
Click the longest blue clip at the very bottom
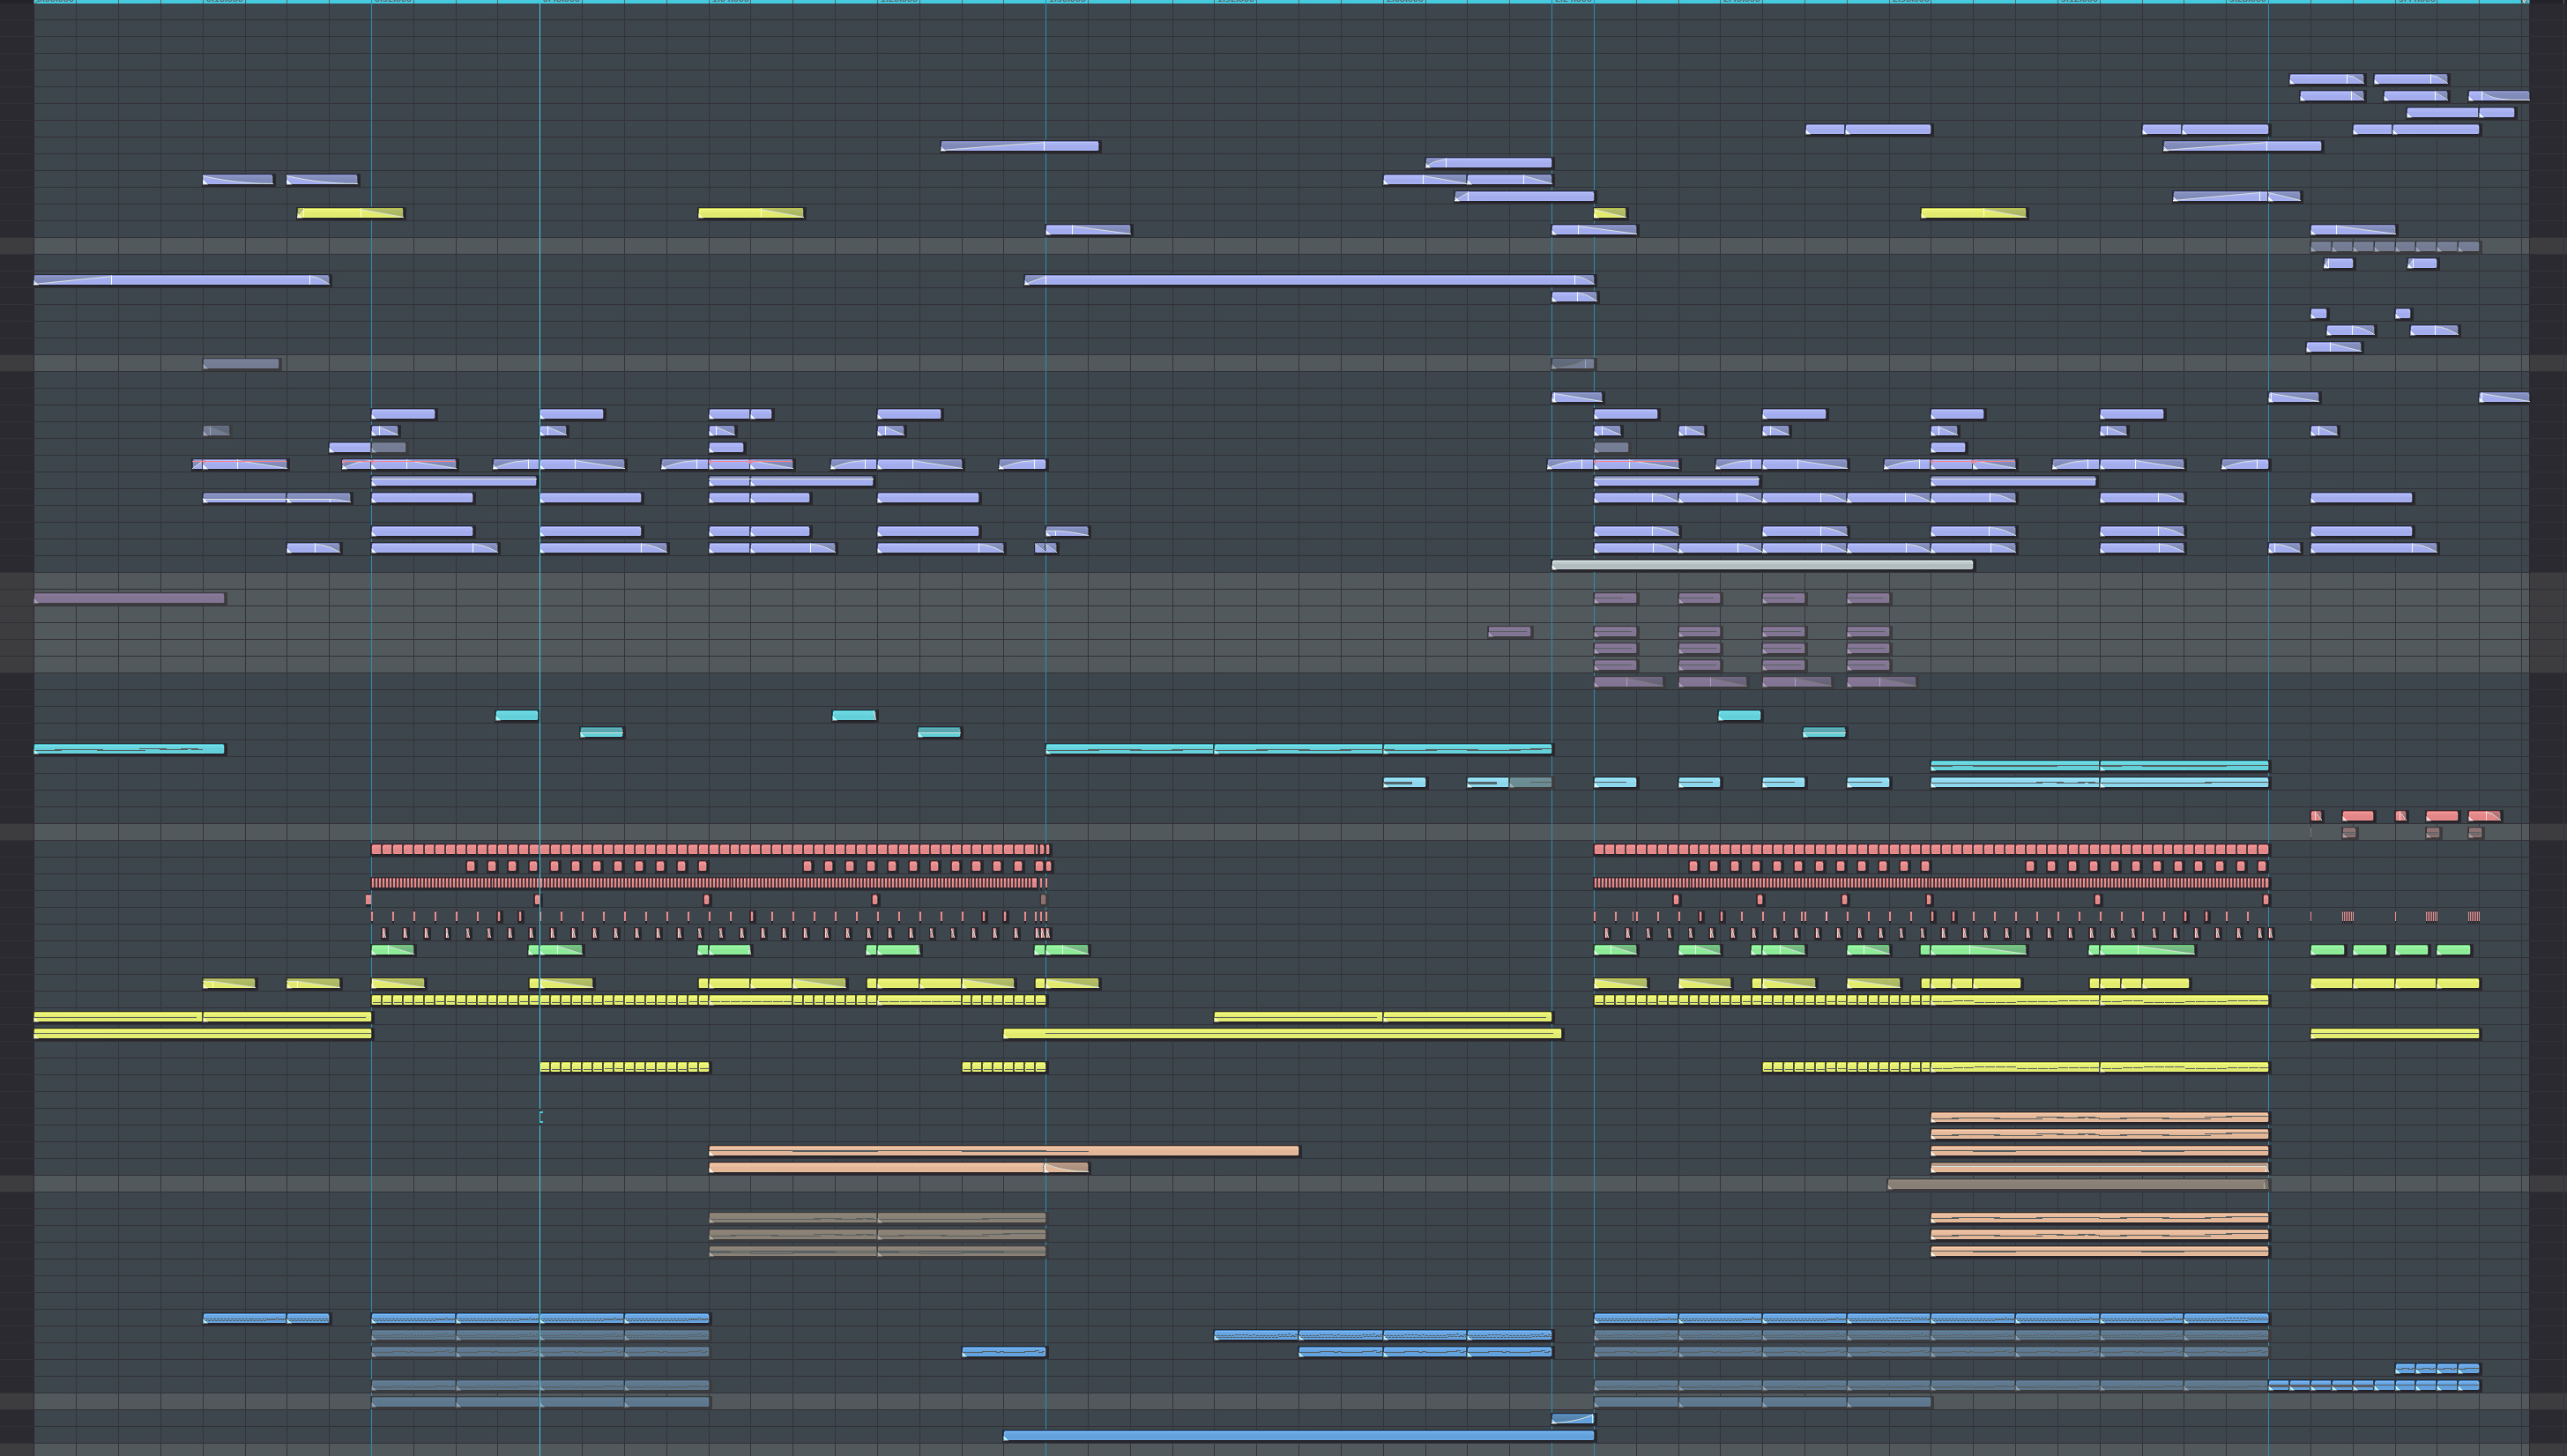pos(1298,1436)
